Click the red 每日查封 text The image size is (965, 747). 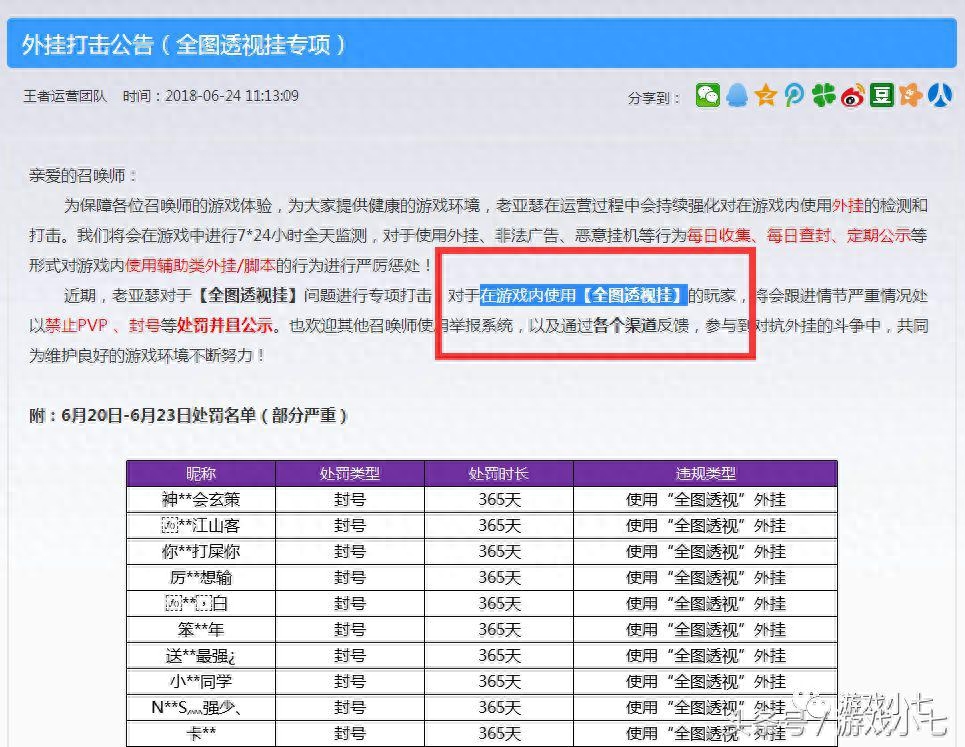click(x=799, y=236)
